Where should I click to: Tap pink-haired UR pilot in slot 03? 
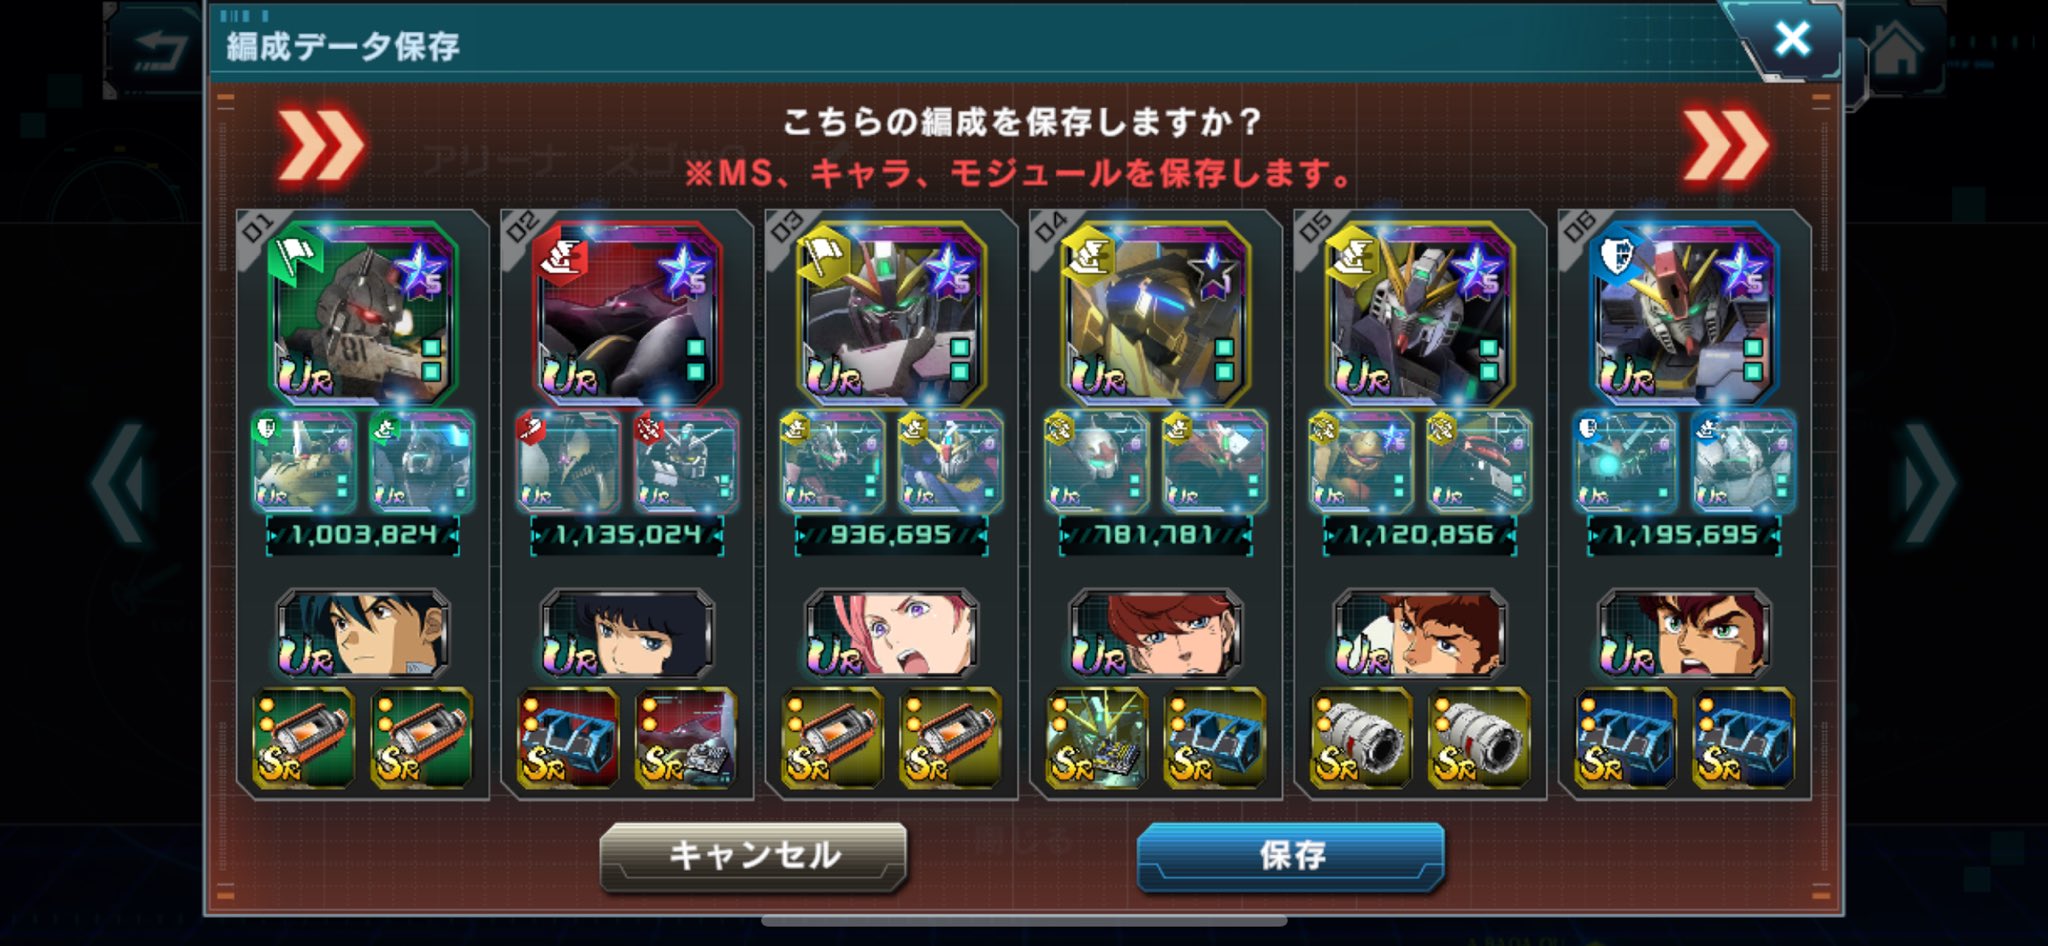point(891,633)
